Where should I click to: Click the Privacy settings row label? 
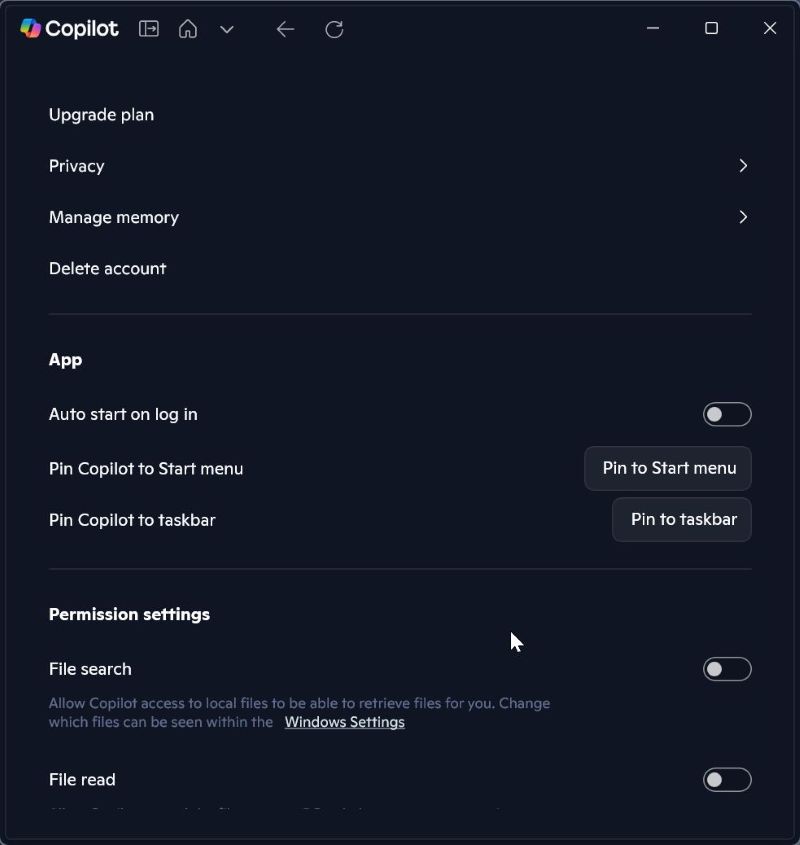[x=77, y=166]
